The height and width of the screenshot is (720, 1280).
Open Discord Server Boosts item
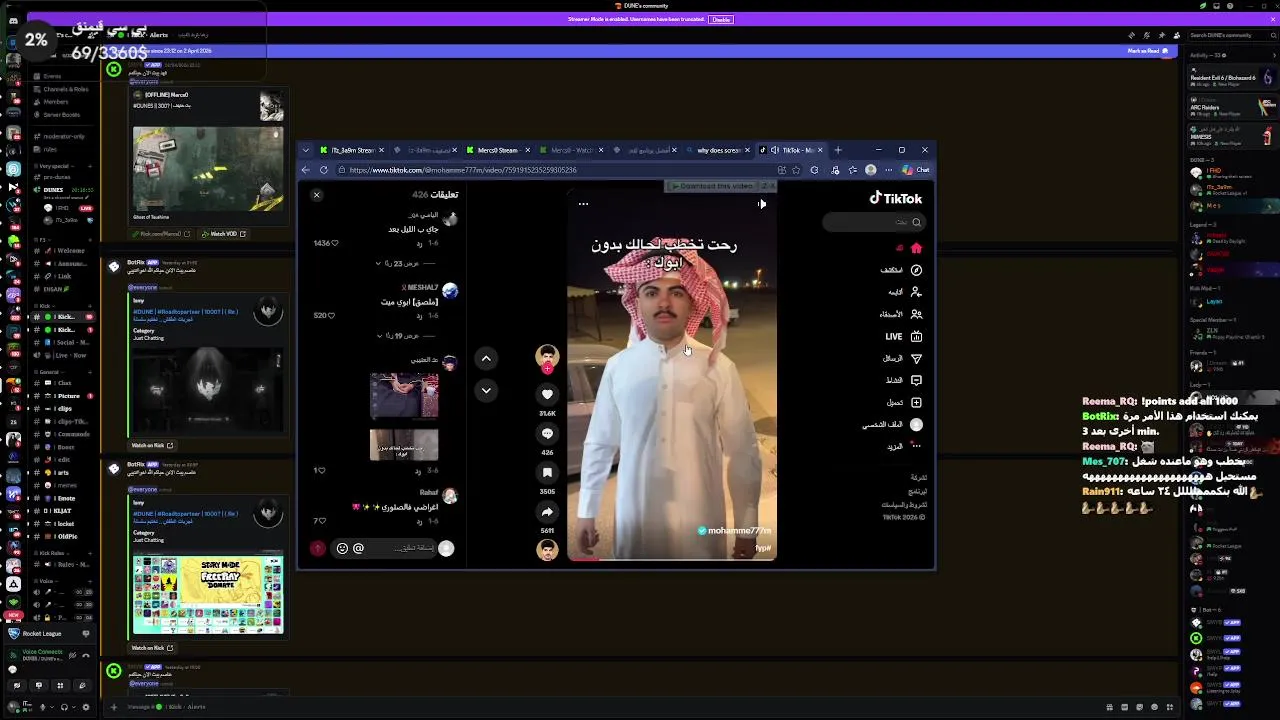61,114
